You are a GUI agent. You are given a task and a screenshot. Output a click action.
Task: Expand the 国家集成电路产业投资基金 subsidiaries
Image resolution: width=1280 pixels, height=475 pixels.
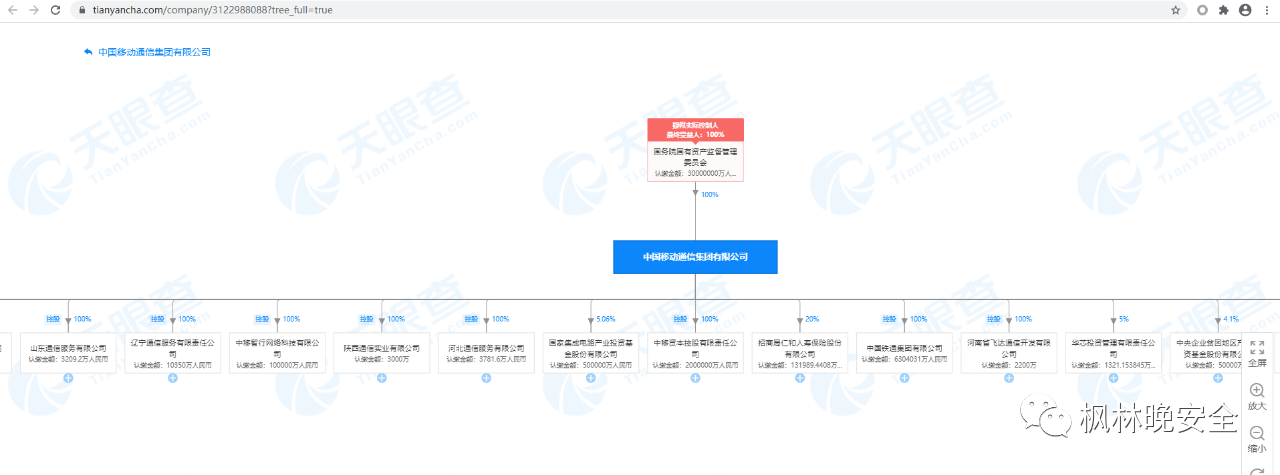click(590, 378)
